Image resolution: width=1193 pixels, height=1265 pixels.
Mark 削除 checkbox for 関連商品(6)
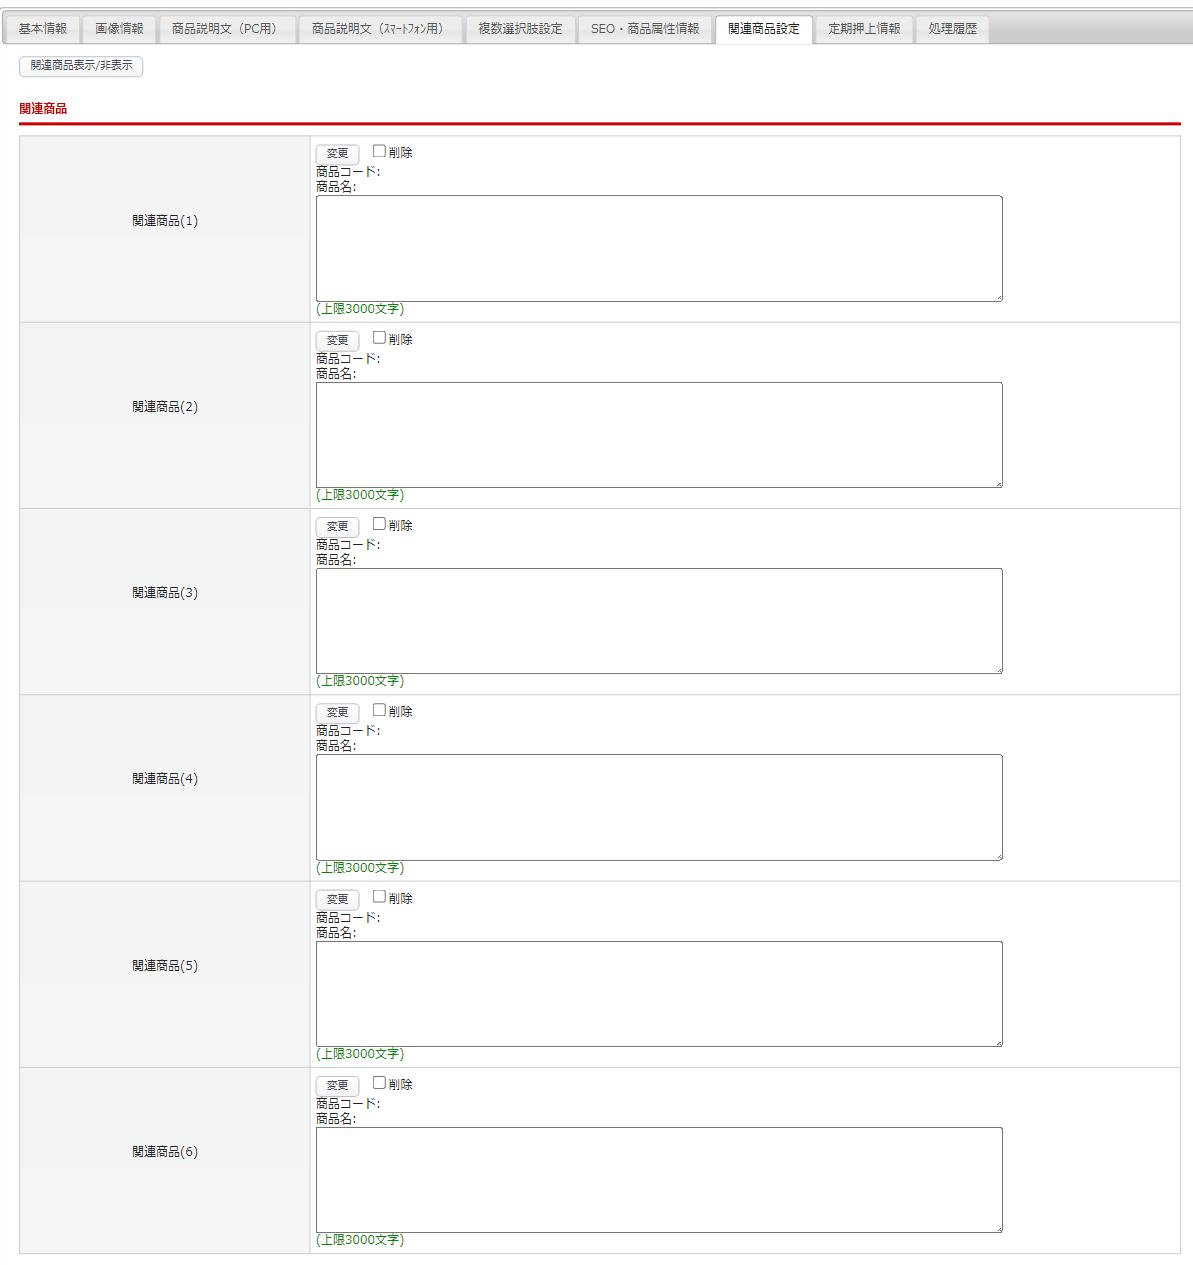[x=379, y=1083]
